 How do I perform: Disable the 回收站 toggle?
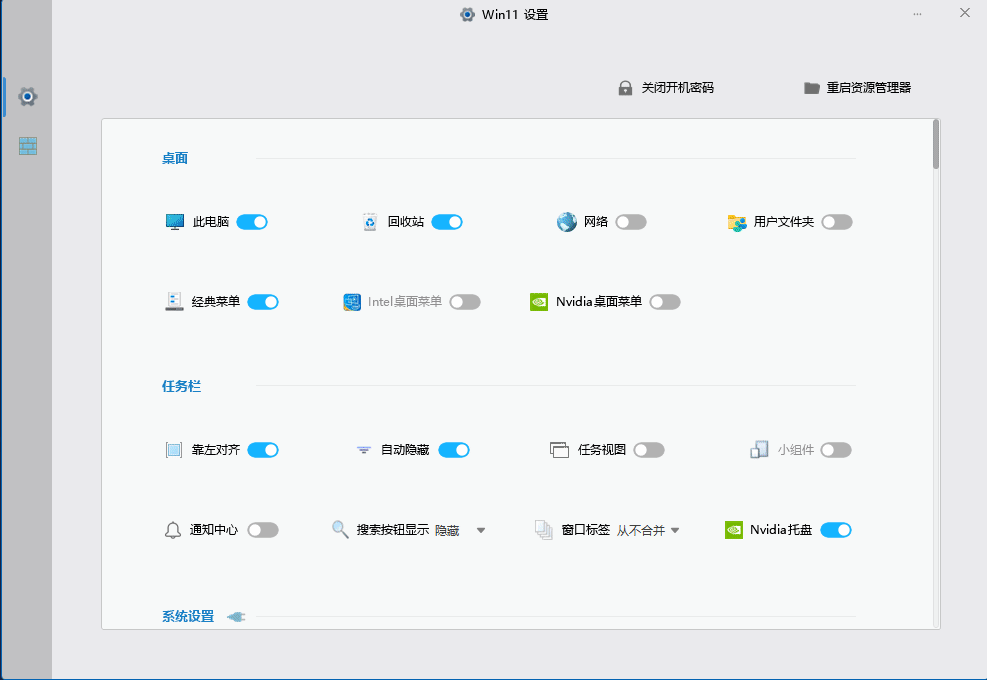(x=447, y=221)
